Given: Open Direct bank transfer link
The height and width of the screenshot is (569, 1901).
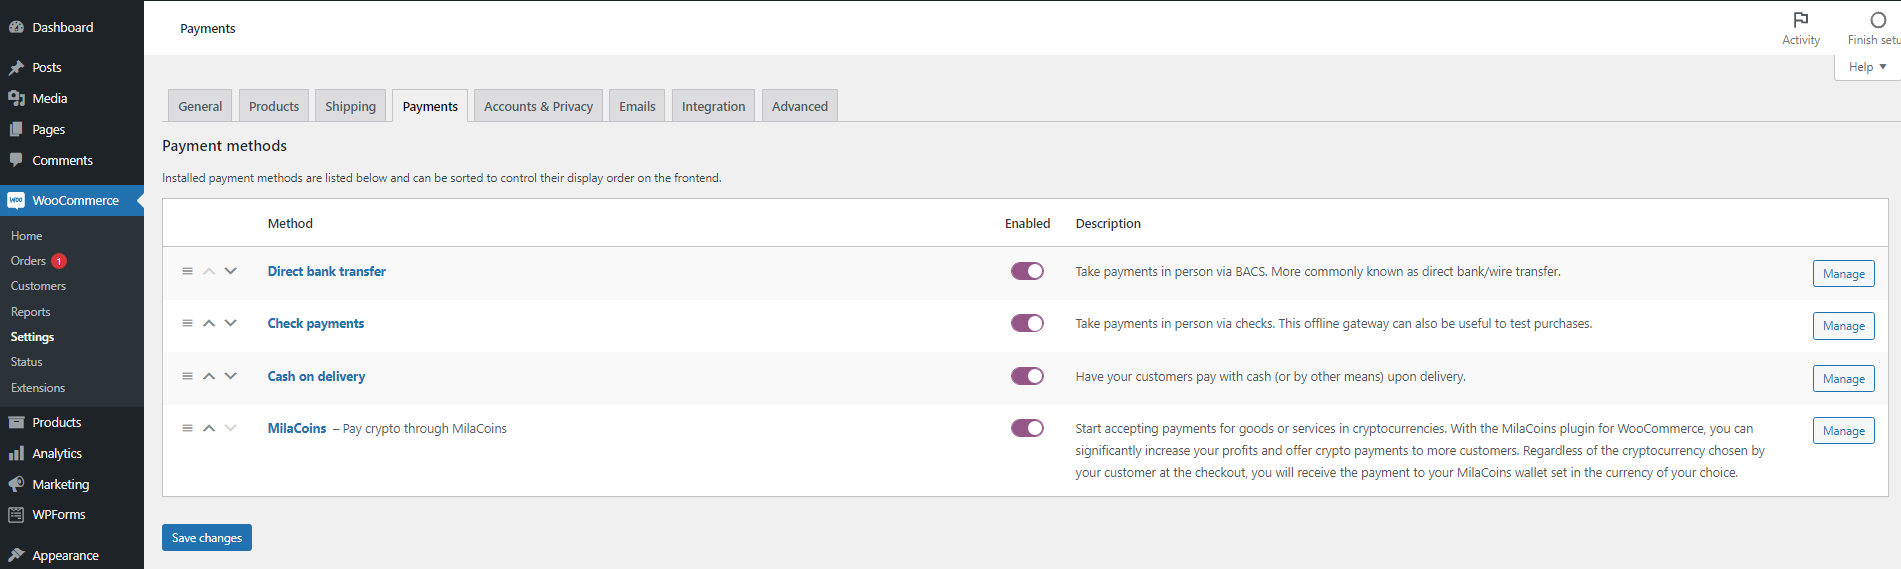Looking at the screenshot, I should tap(327, 271).
